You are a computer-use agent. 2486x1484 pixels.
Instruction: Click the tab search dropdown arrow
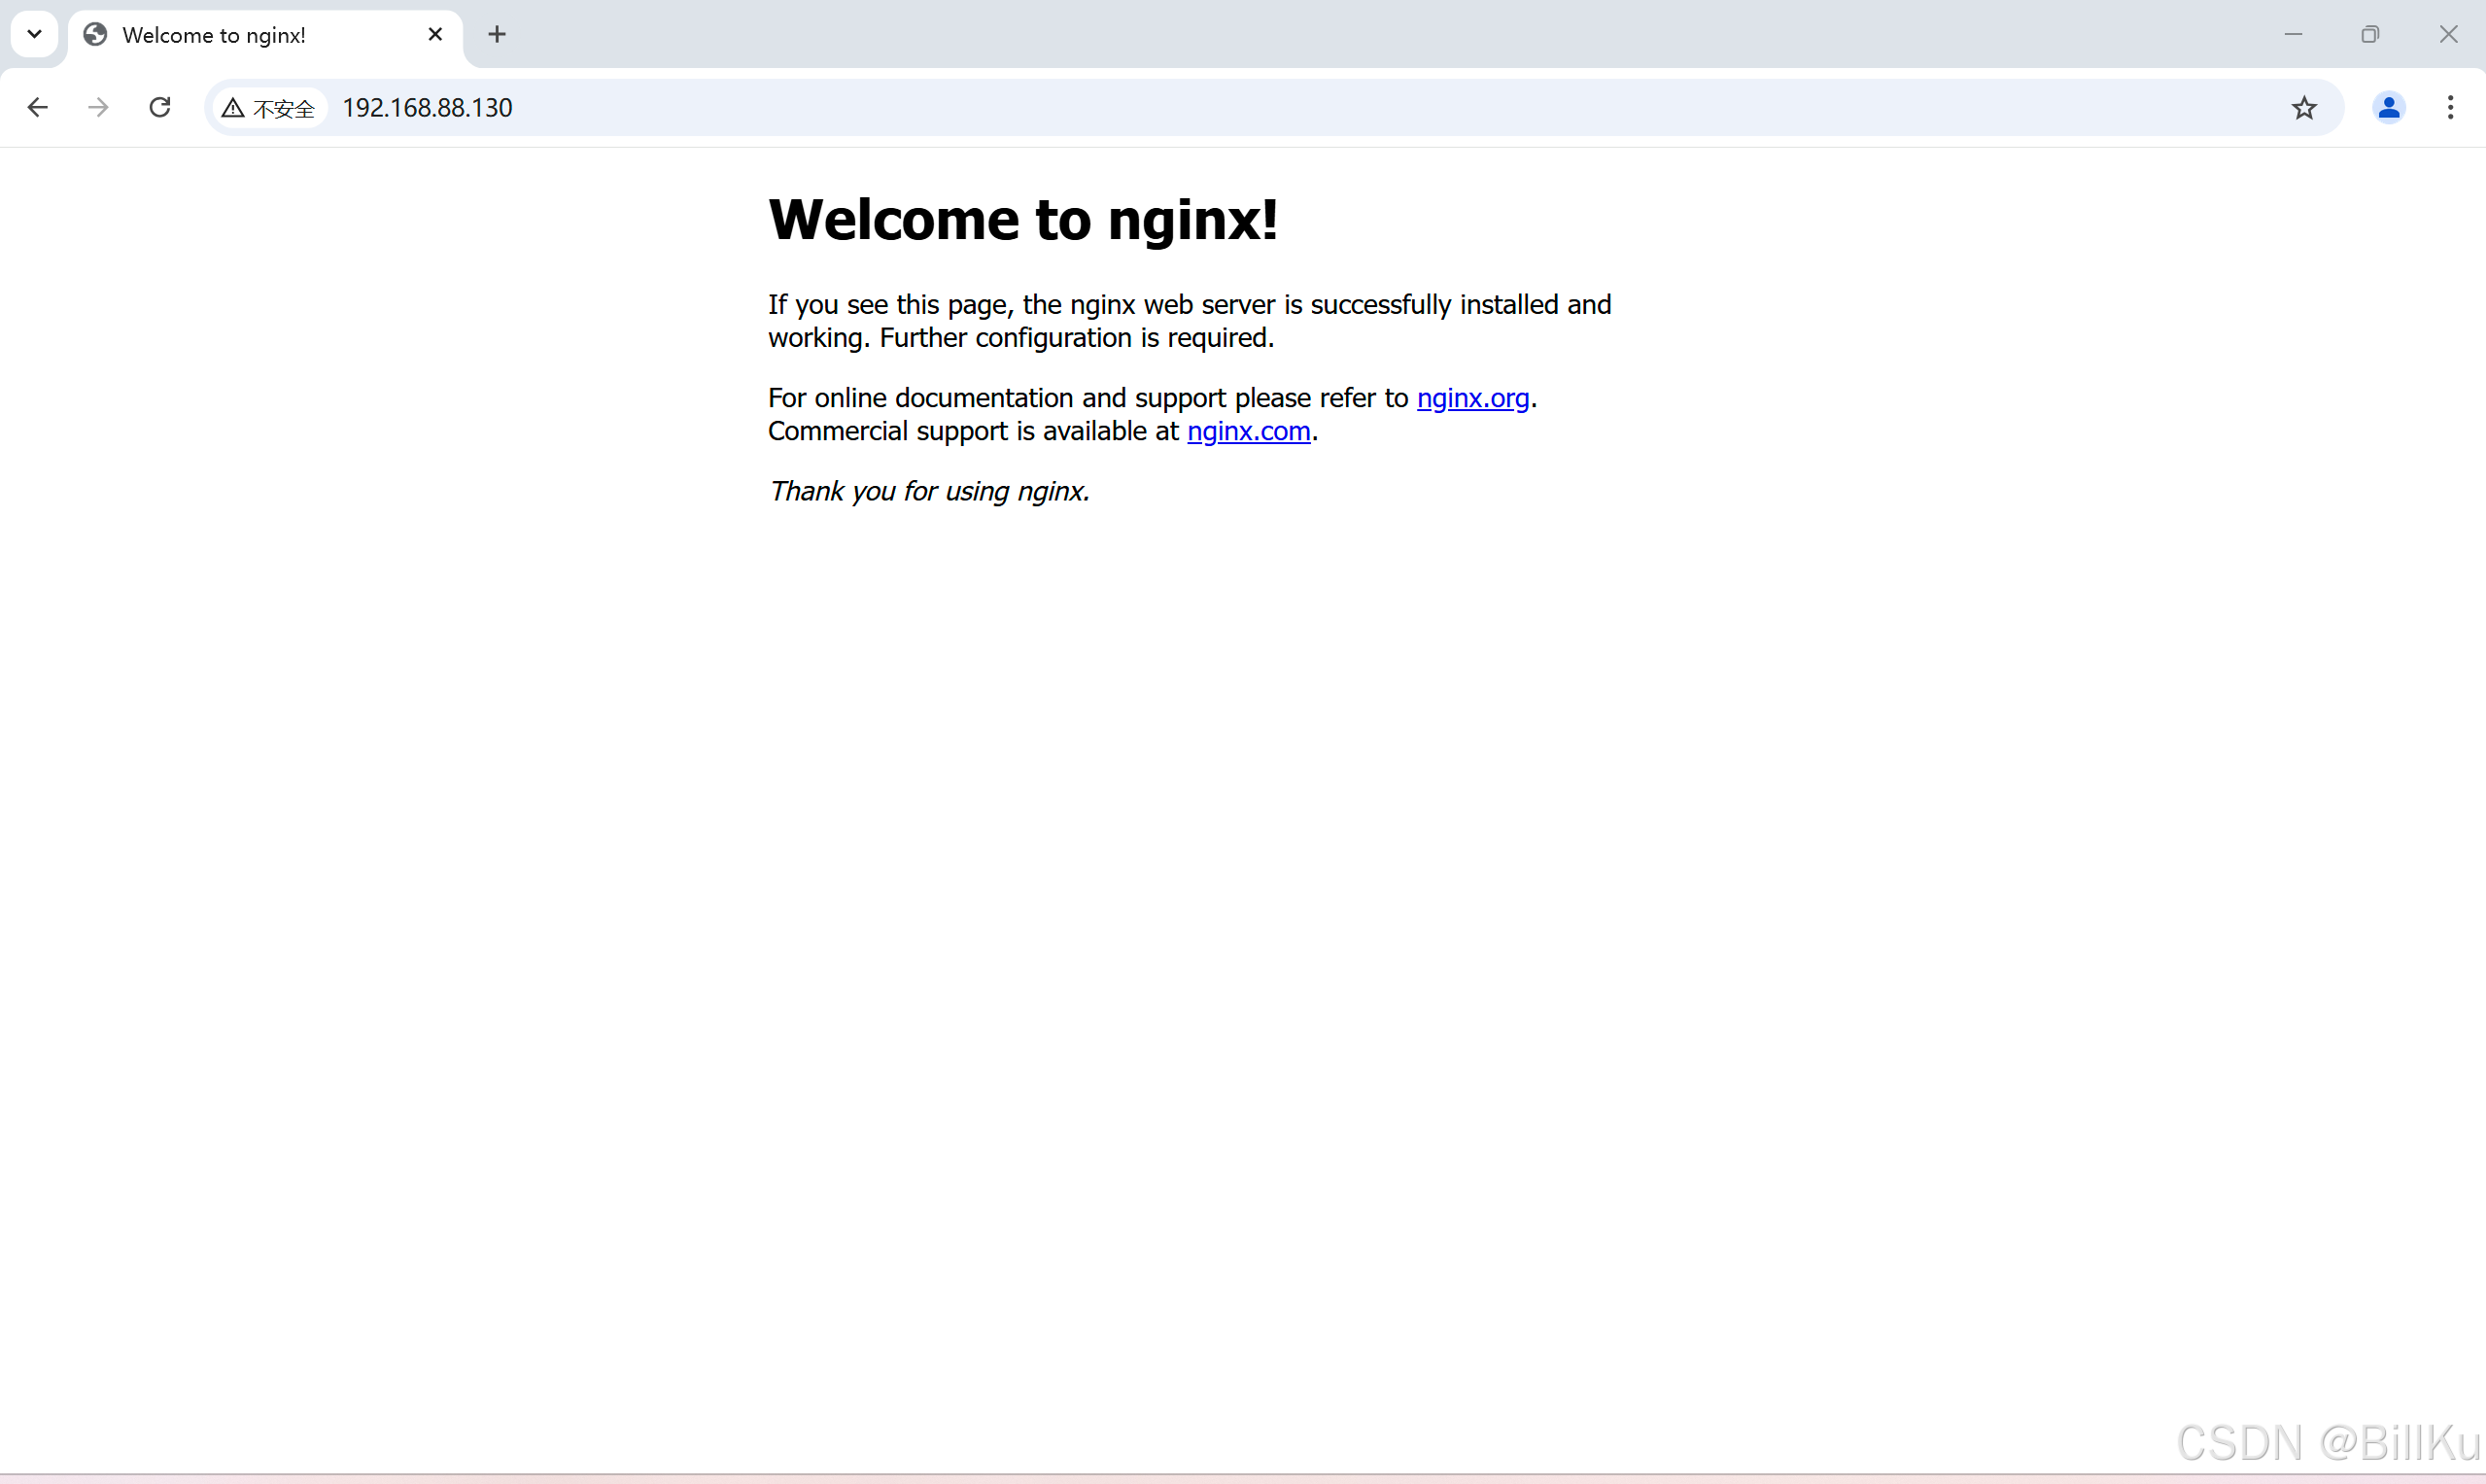click(x=34, y=34)
